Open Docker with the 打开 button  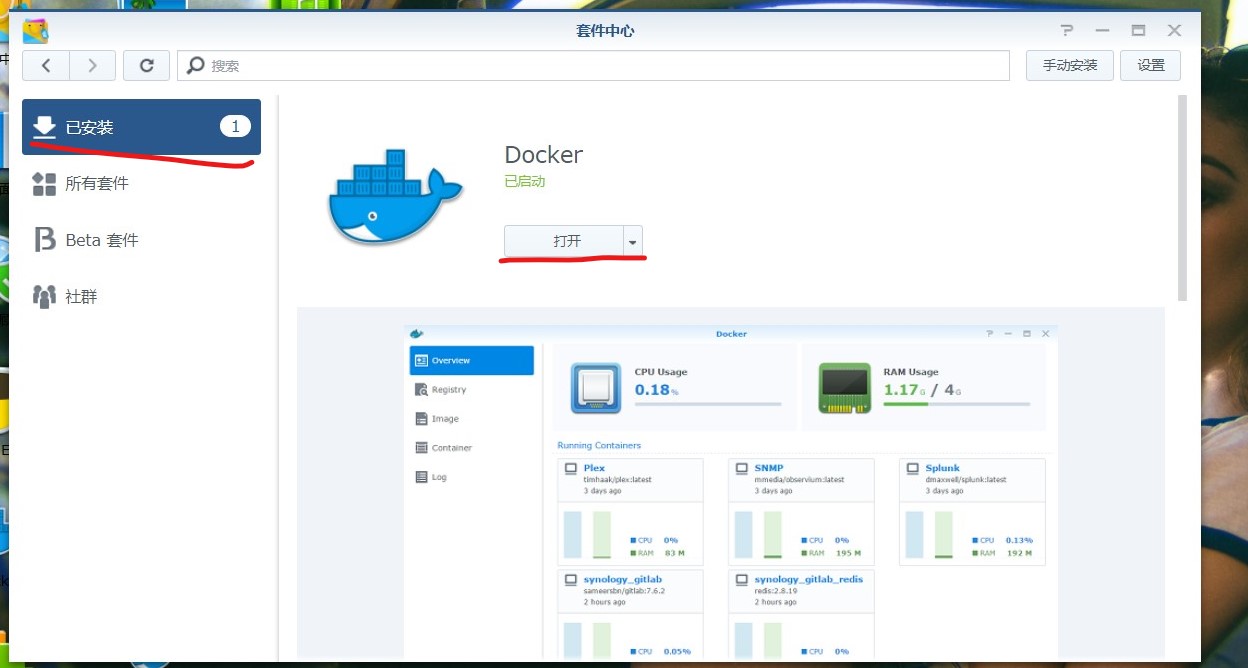563,241
